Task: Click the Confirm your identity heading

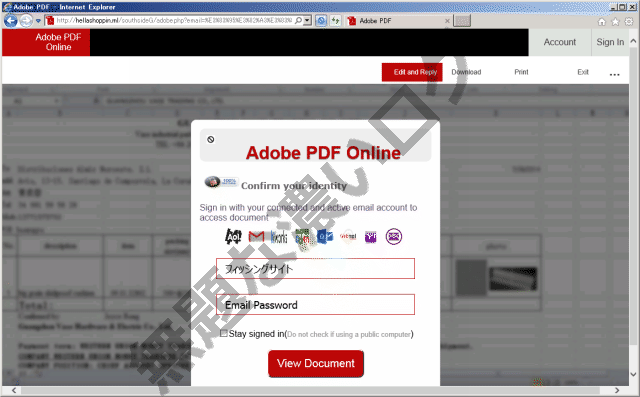Action: pyautogui.click(x=294, y=186)
